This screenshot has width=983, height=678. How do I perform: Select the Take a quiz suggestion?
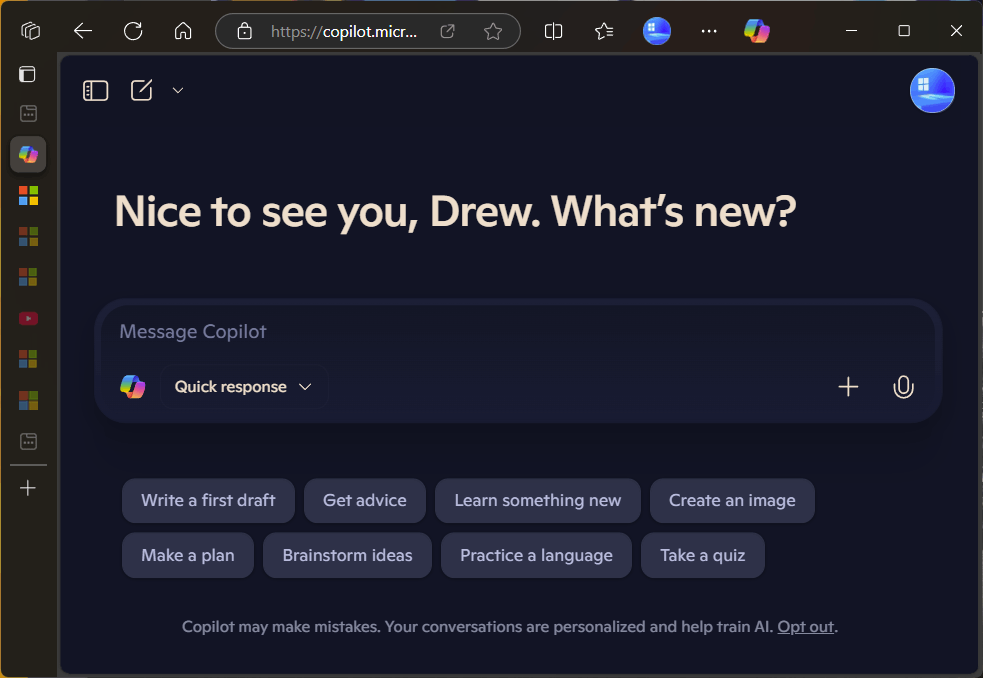pos(703,556)
